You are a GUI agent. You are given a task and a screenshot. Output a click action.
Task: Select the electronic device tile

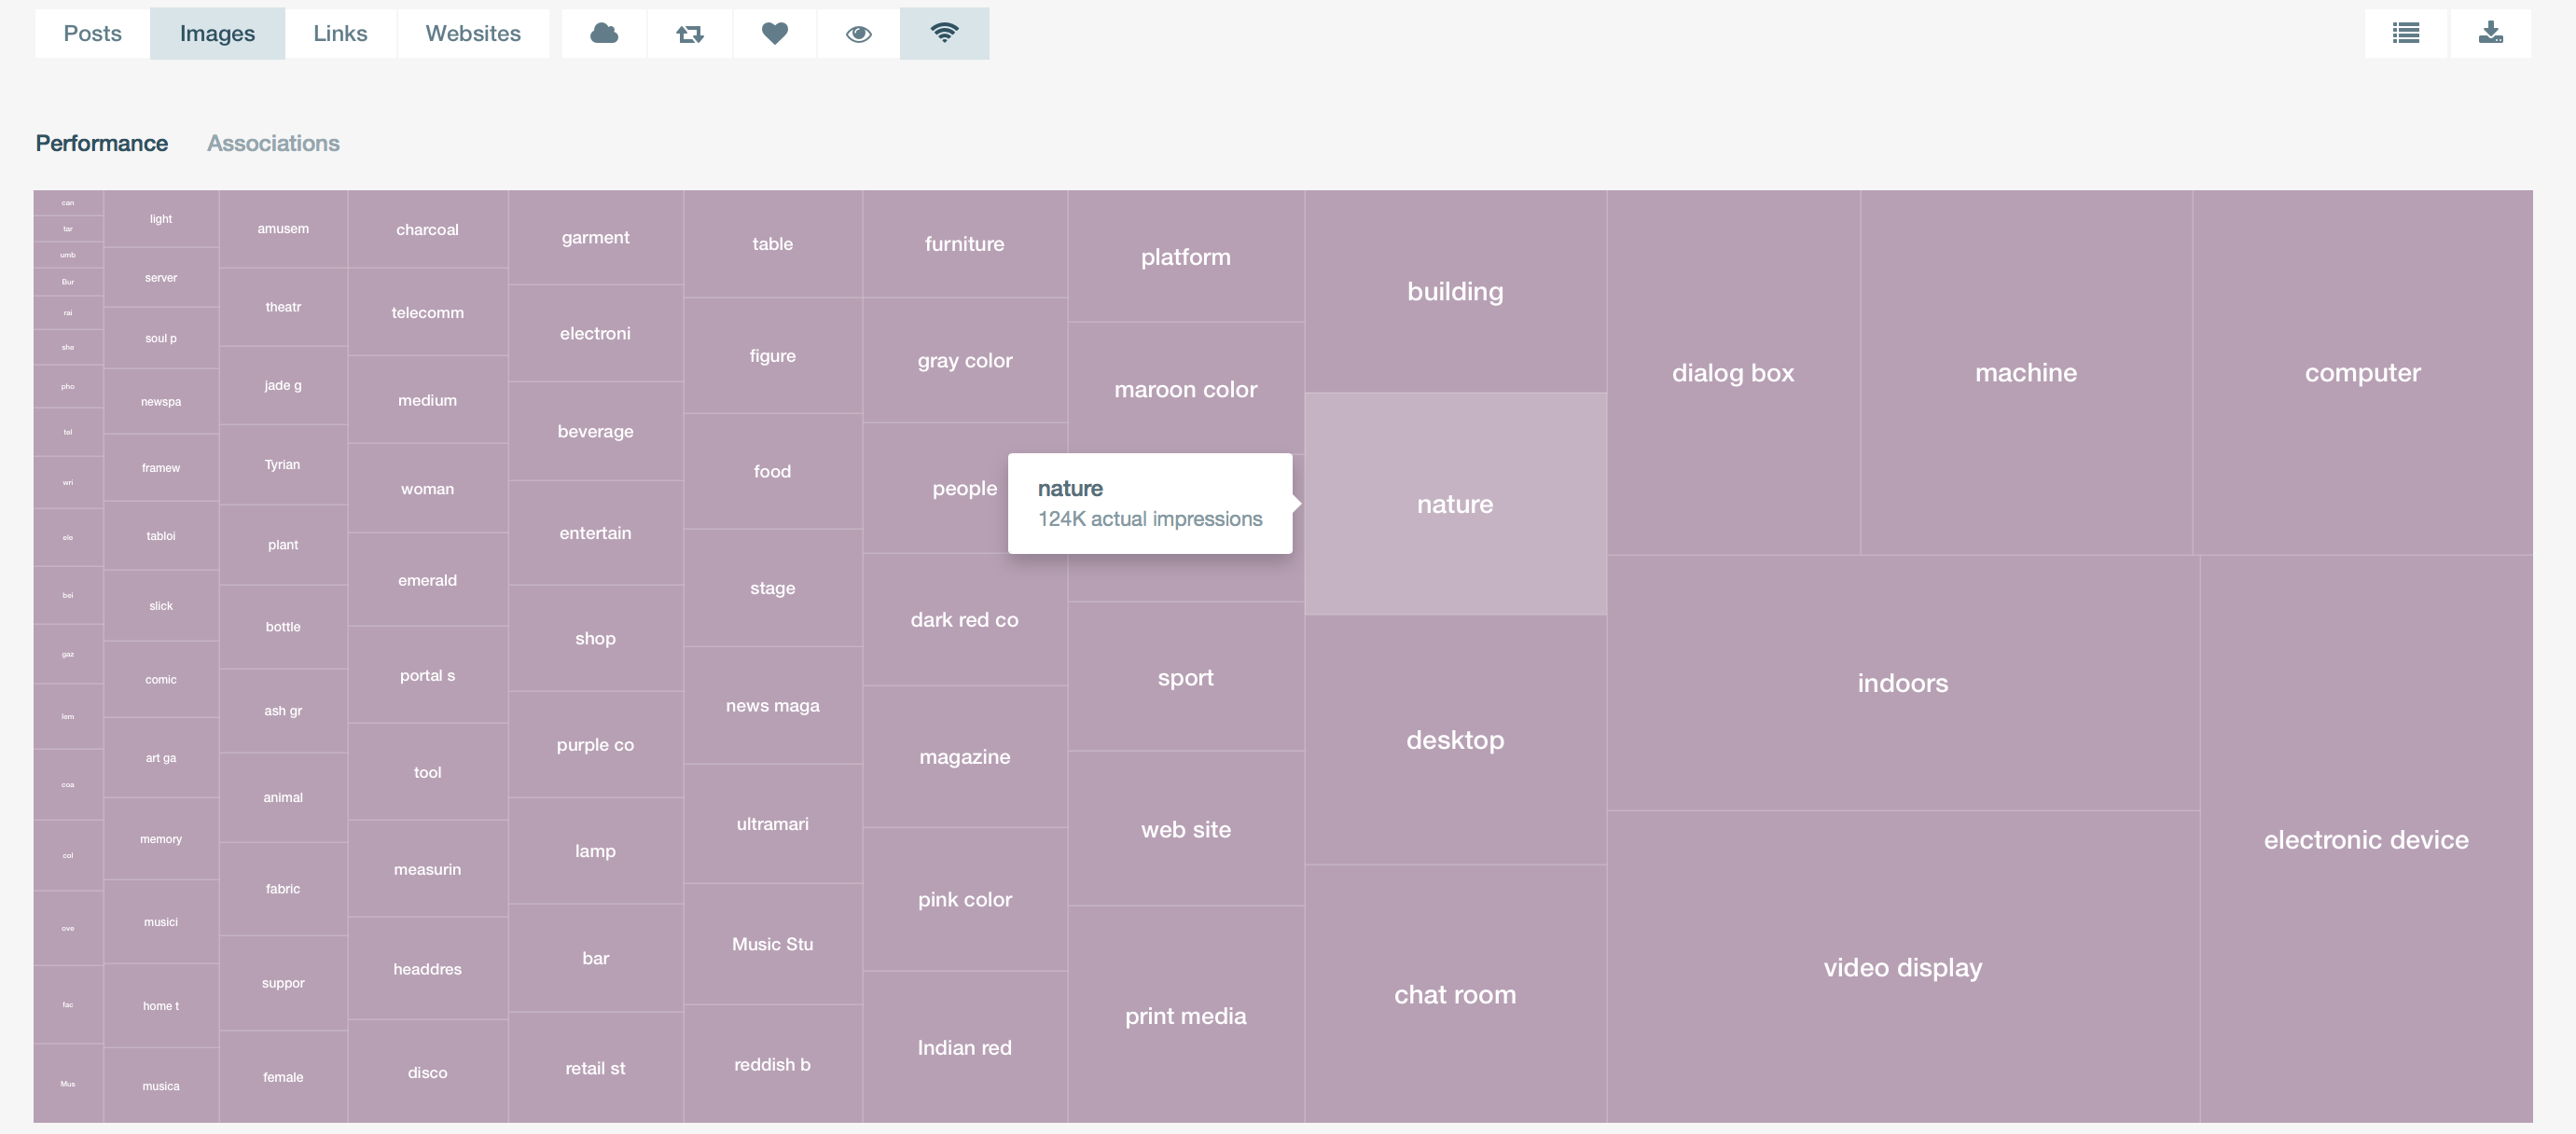tap(2366, 840)
